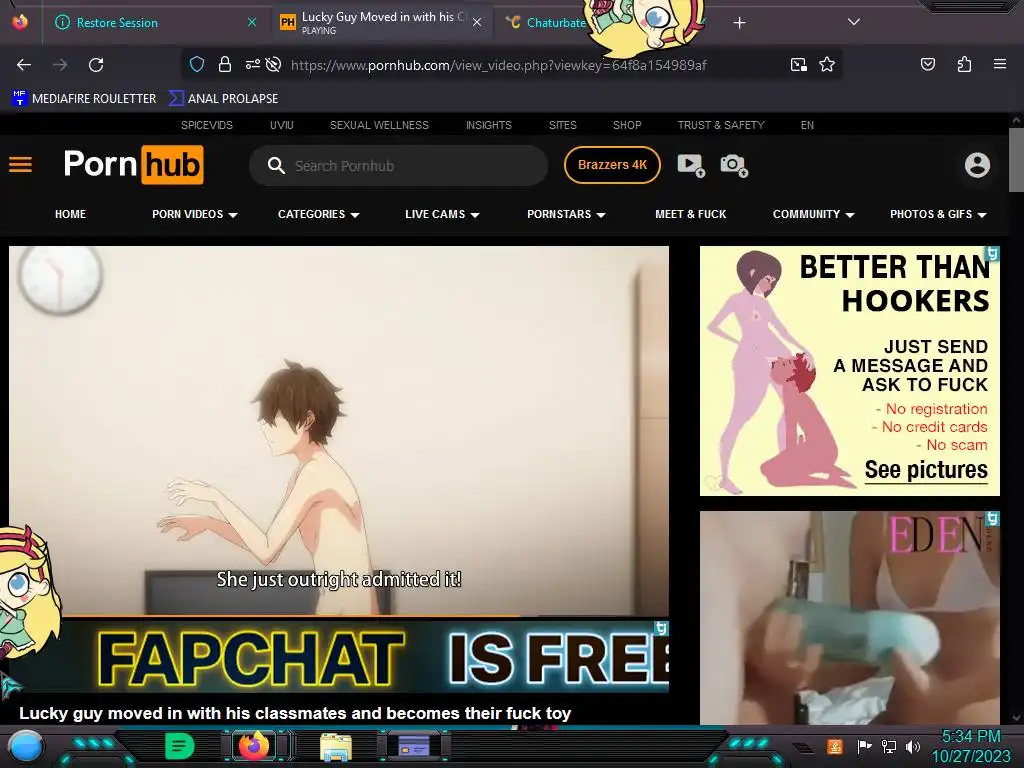1024x768 pixels.
Task: Click the Brazzers 4K button
Action: [x=612, y=165]
